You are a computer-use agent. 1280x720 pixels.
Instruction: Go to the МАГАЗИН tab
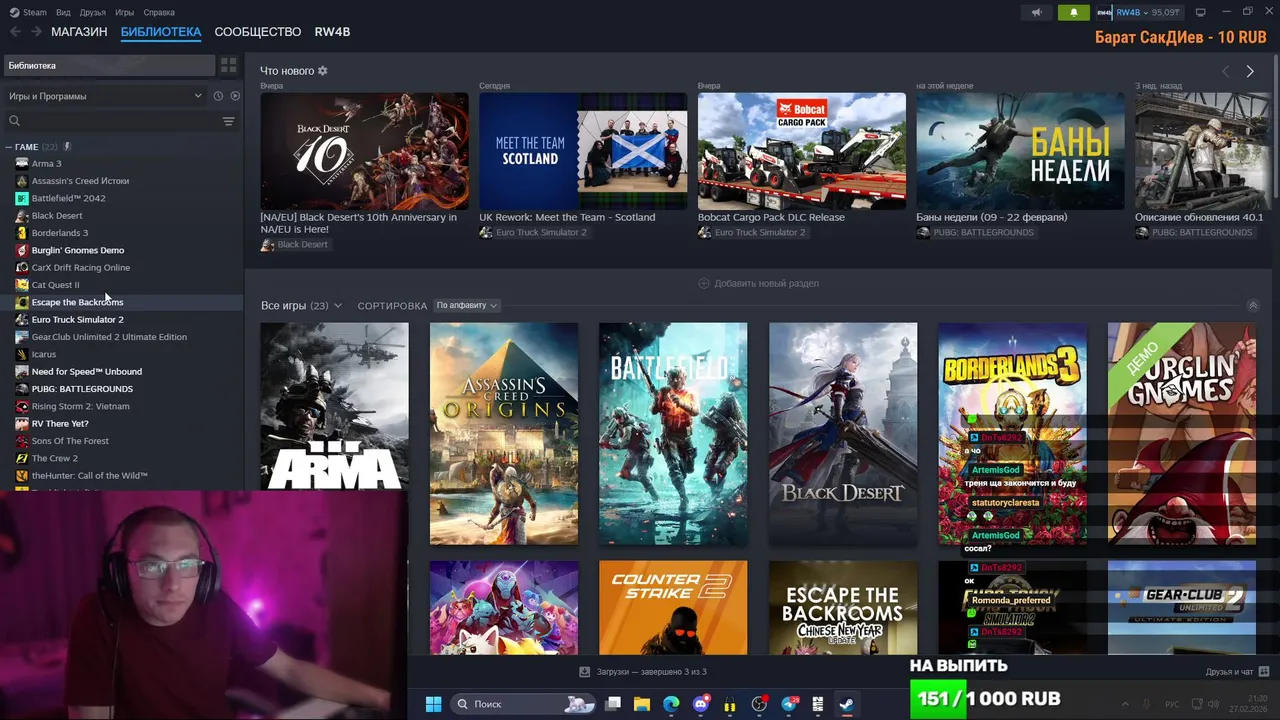coord(79,32)
